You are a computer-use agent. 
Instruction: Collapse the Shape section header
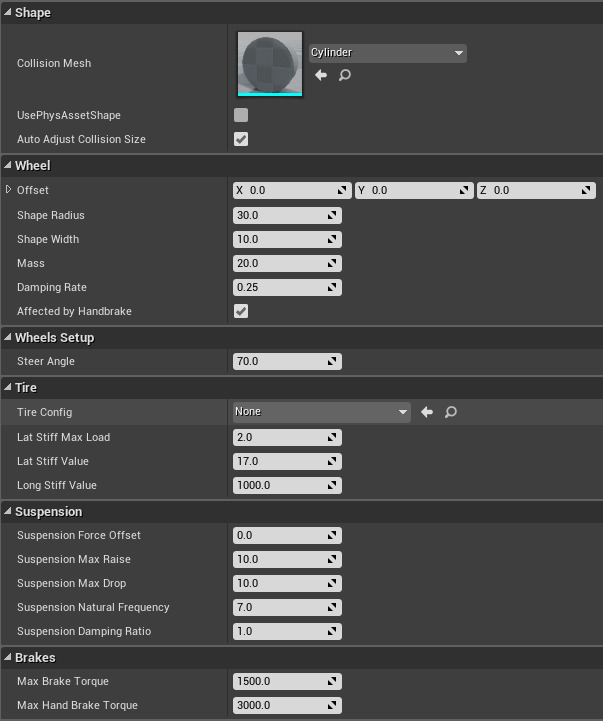point(32,12)
